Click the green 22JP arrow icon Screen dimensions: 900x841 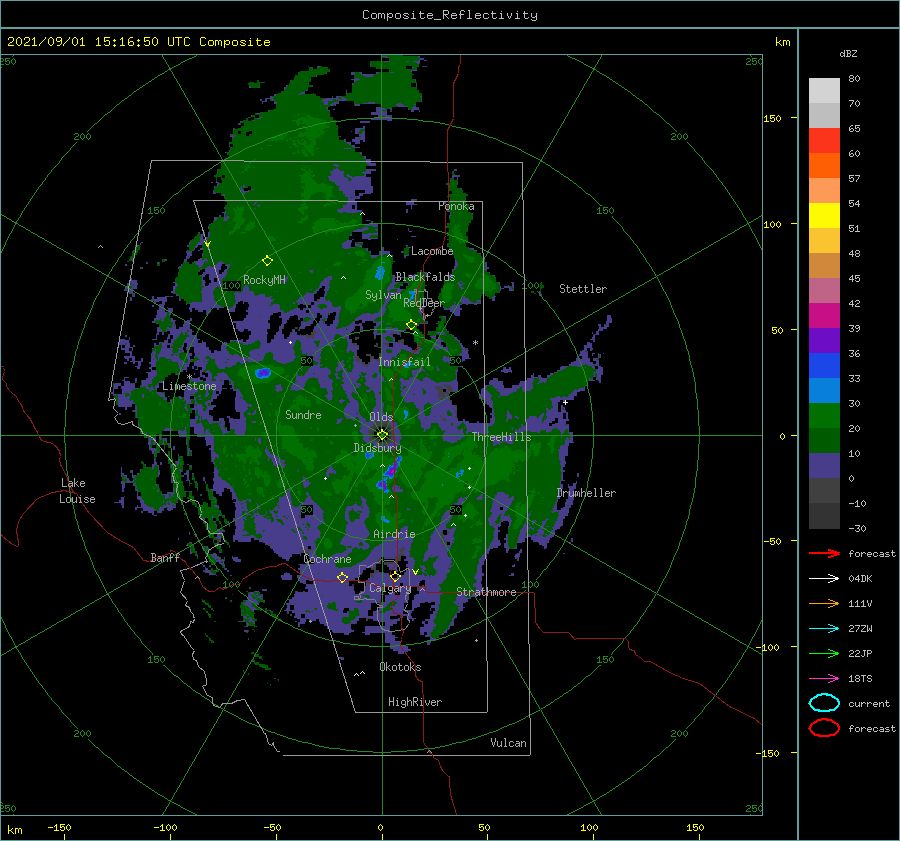tap(824, 653)
